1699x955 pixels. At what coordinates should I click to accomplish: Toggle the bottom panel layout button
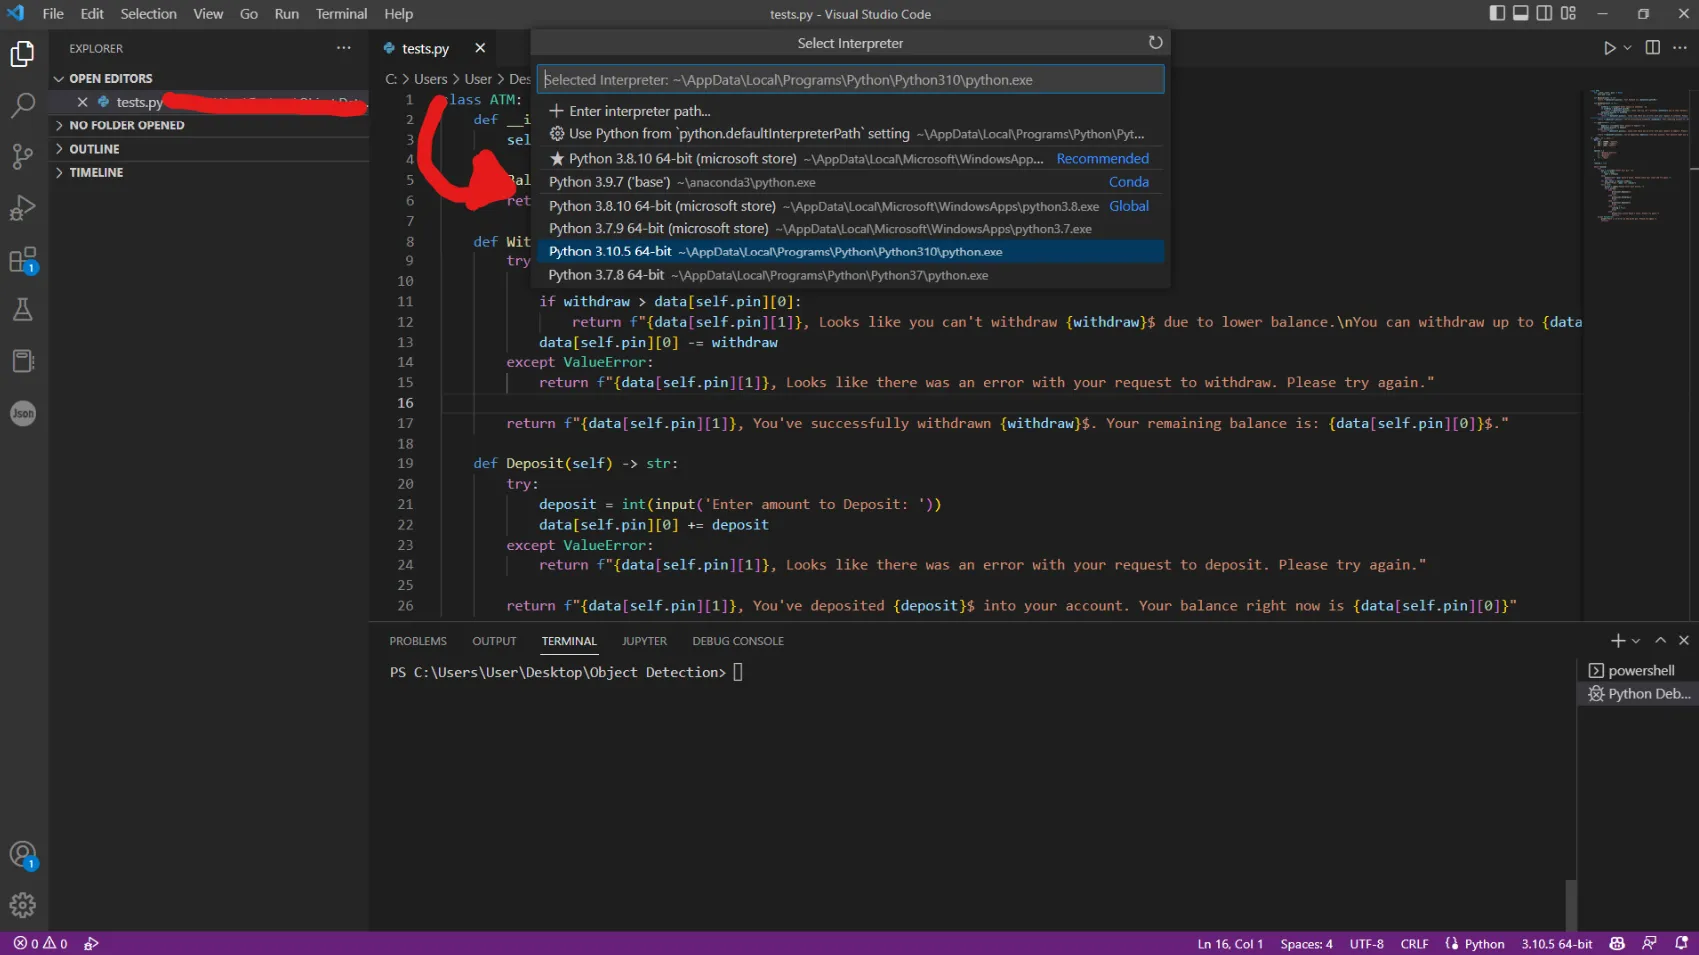point(1520,14)
